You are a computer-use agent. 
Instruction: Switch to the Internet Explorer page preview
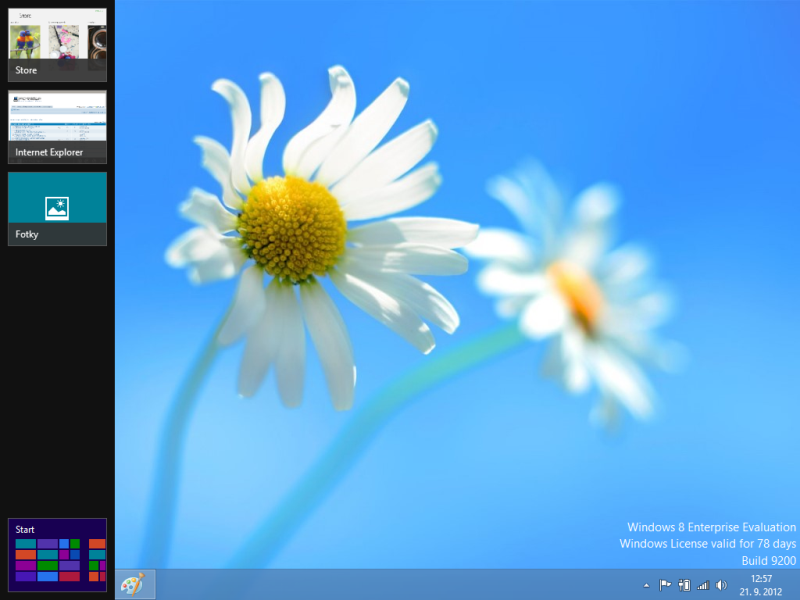57,118
